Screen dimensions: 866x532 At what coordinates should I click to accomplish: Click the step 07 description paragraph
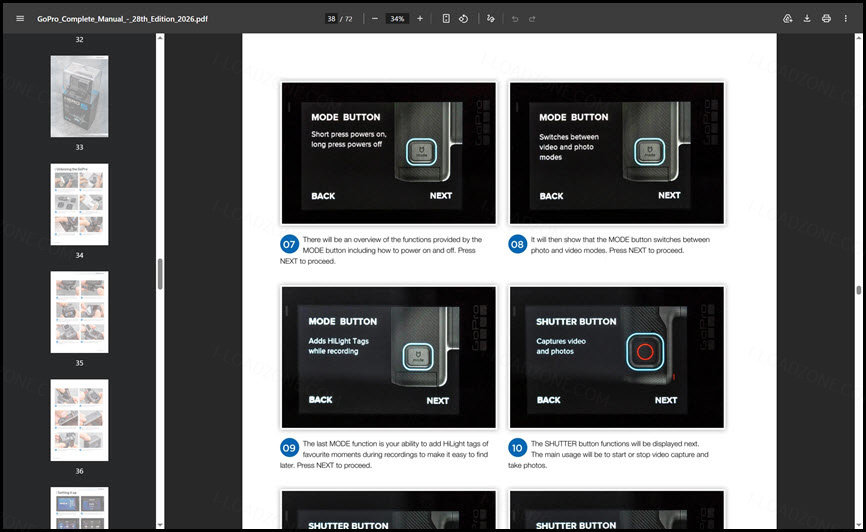click(x=382, y=250)
